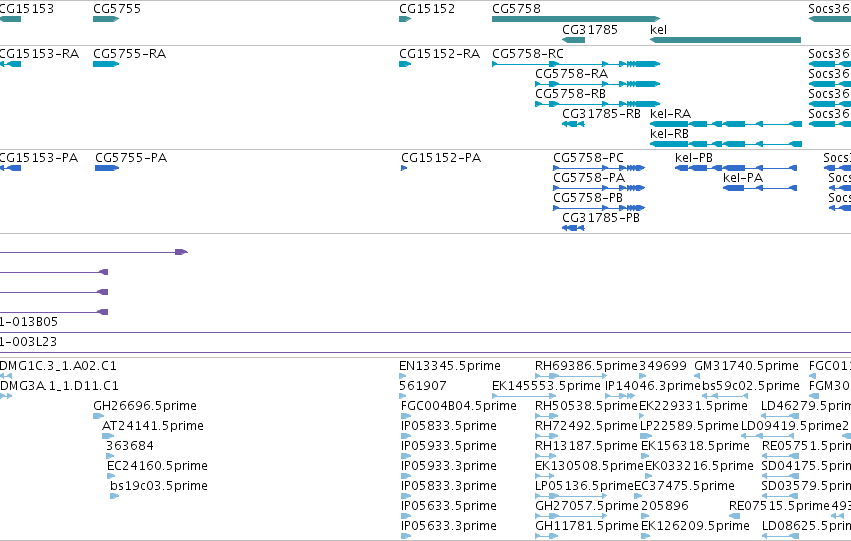Click protein kel-PA
The width and height of the screenshot is (851, 541).
742,178
